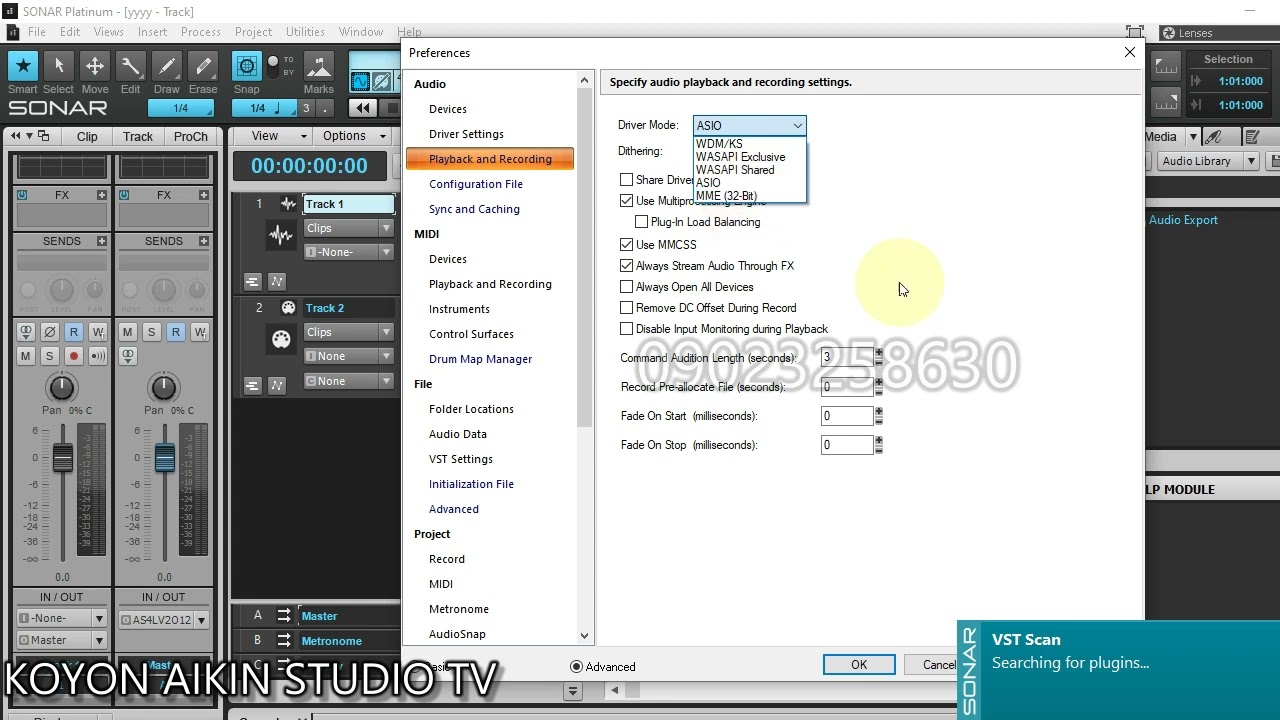This screenshot has height=720, width=1280.
Task: Open the Utilities menu
Action: click(305, 32)
